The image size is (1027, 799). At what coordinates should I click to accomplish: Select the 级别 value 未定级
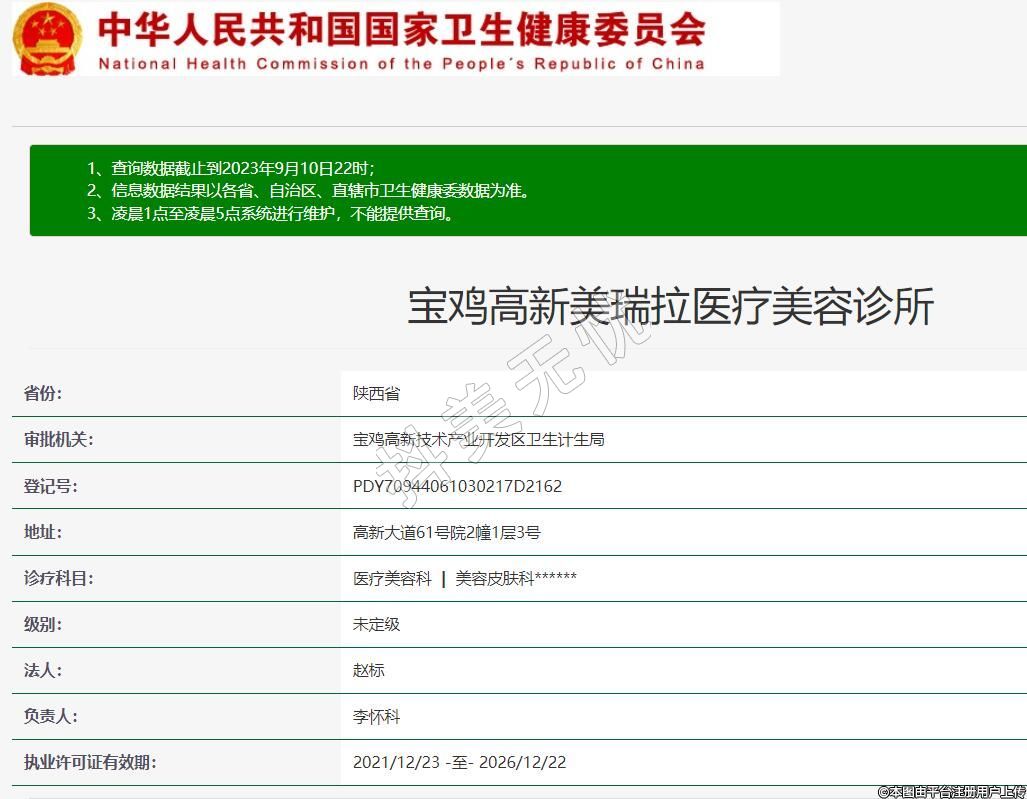click(x=376, y=624)
